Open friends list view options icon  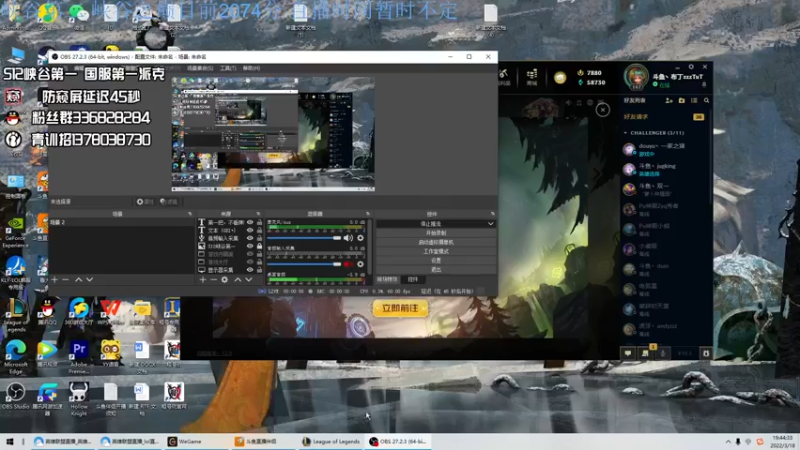[694, 101]
